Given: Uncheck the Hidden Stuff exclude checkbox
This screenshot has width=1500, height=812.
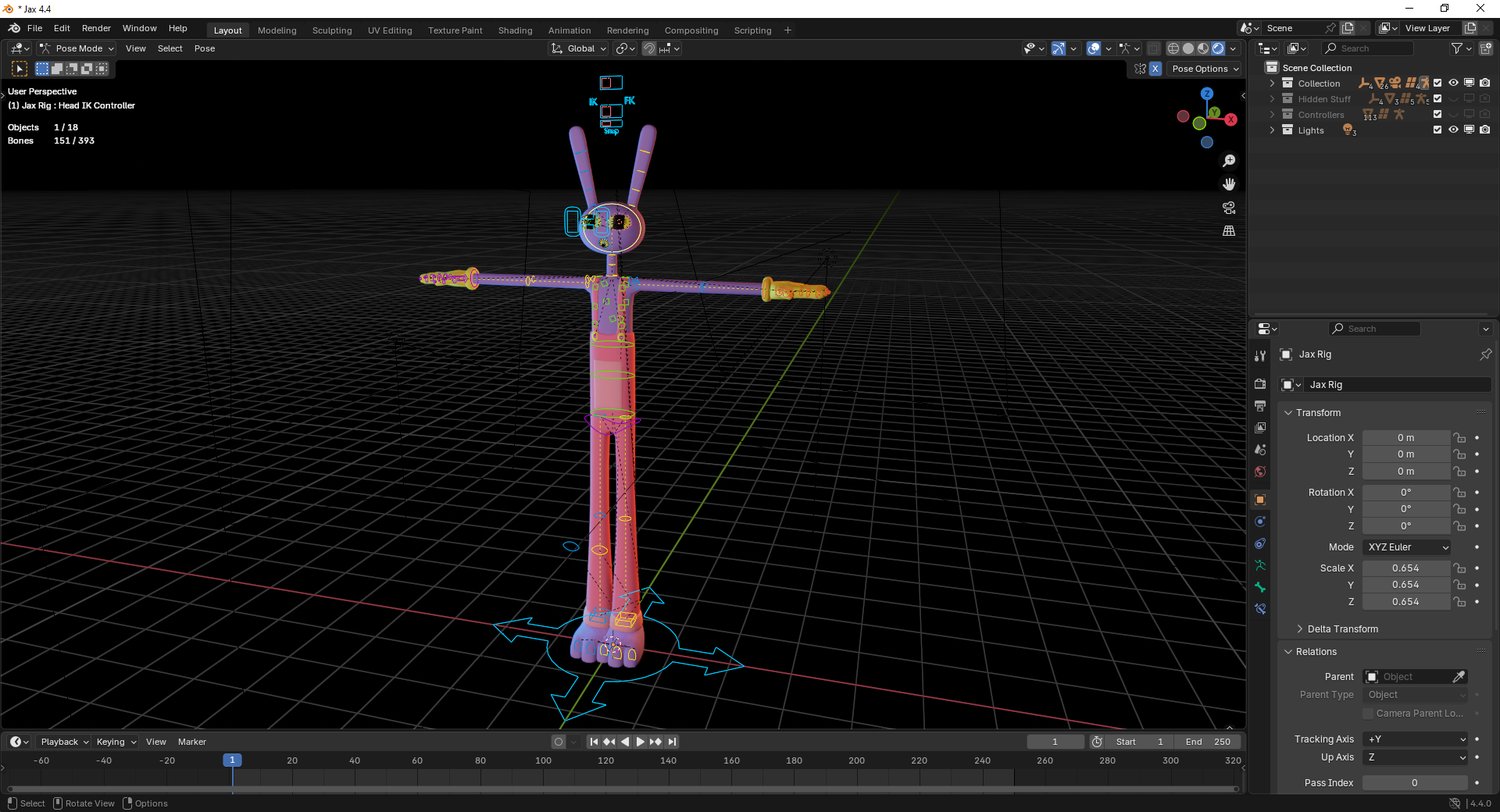Looking at the screenshot, I should [x=1438, y=99].
